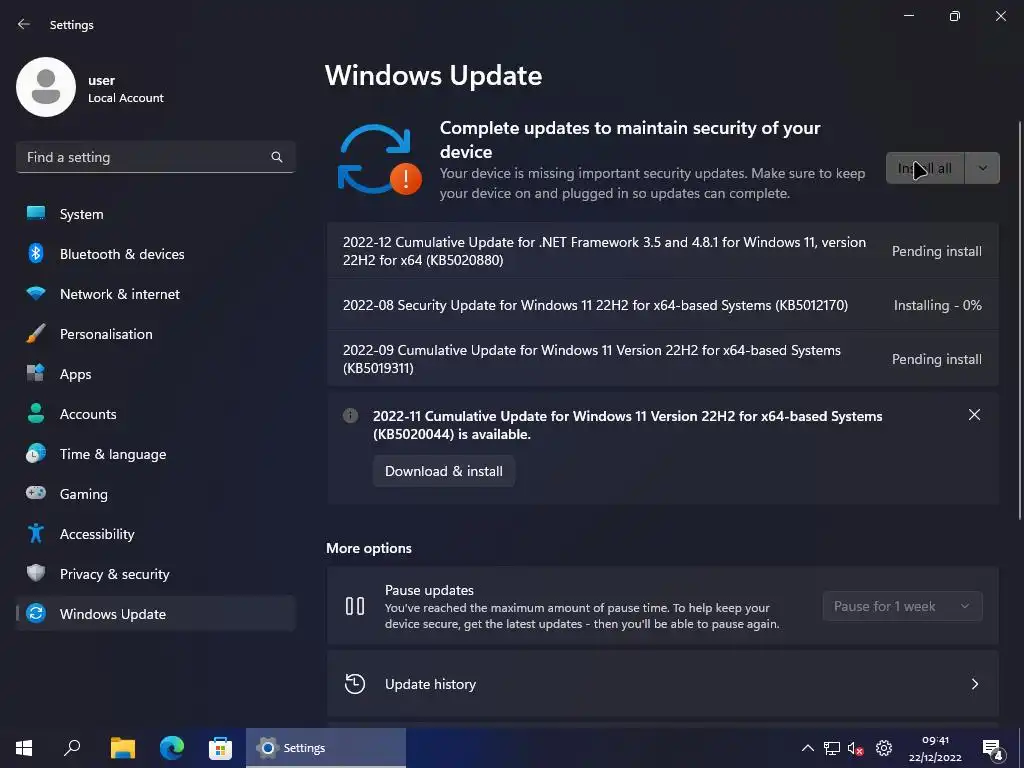The width and height of the screenshot is (1024, 768).
Task: Click the Accounts person icon
Action: coord(36,413)
